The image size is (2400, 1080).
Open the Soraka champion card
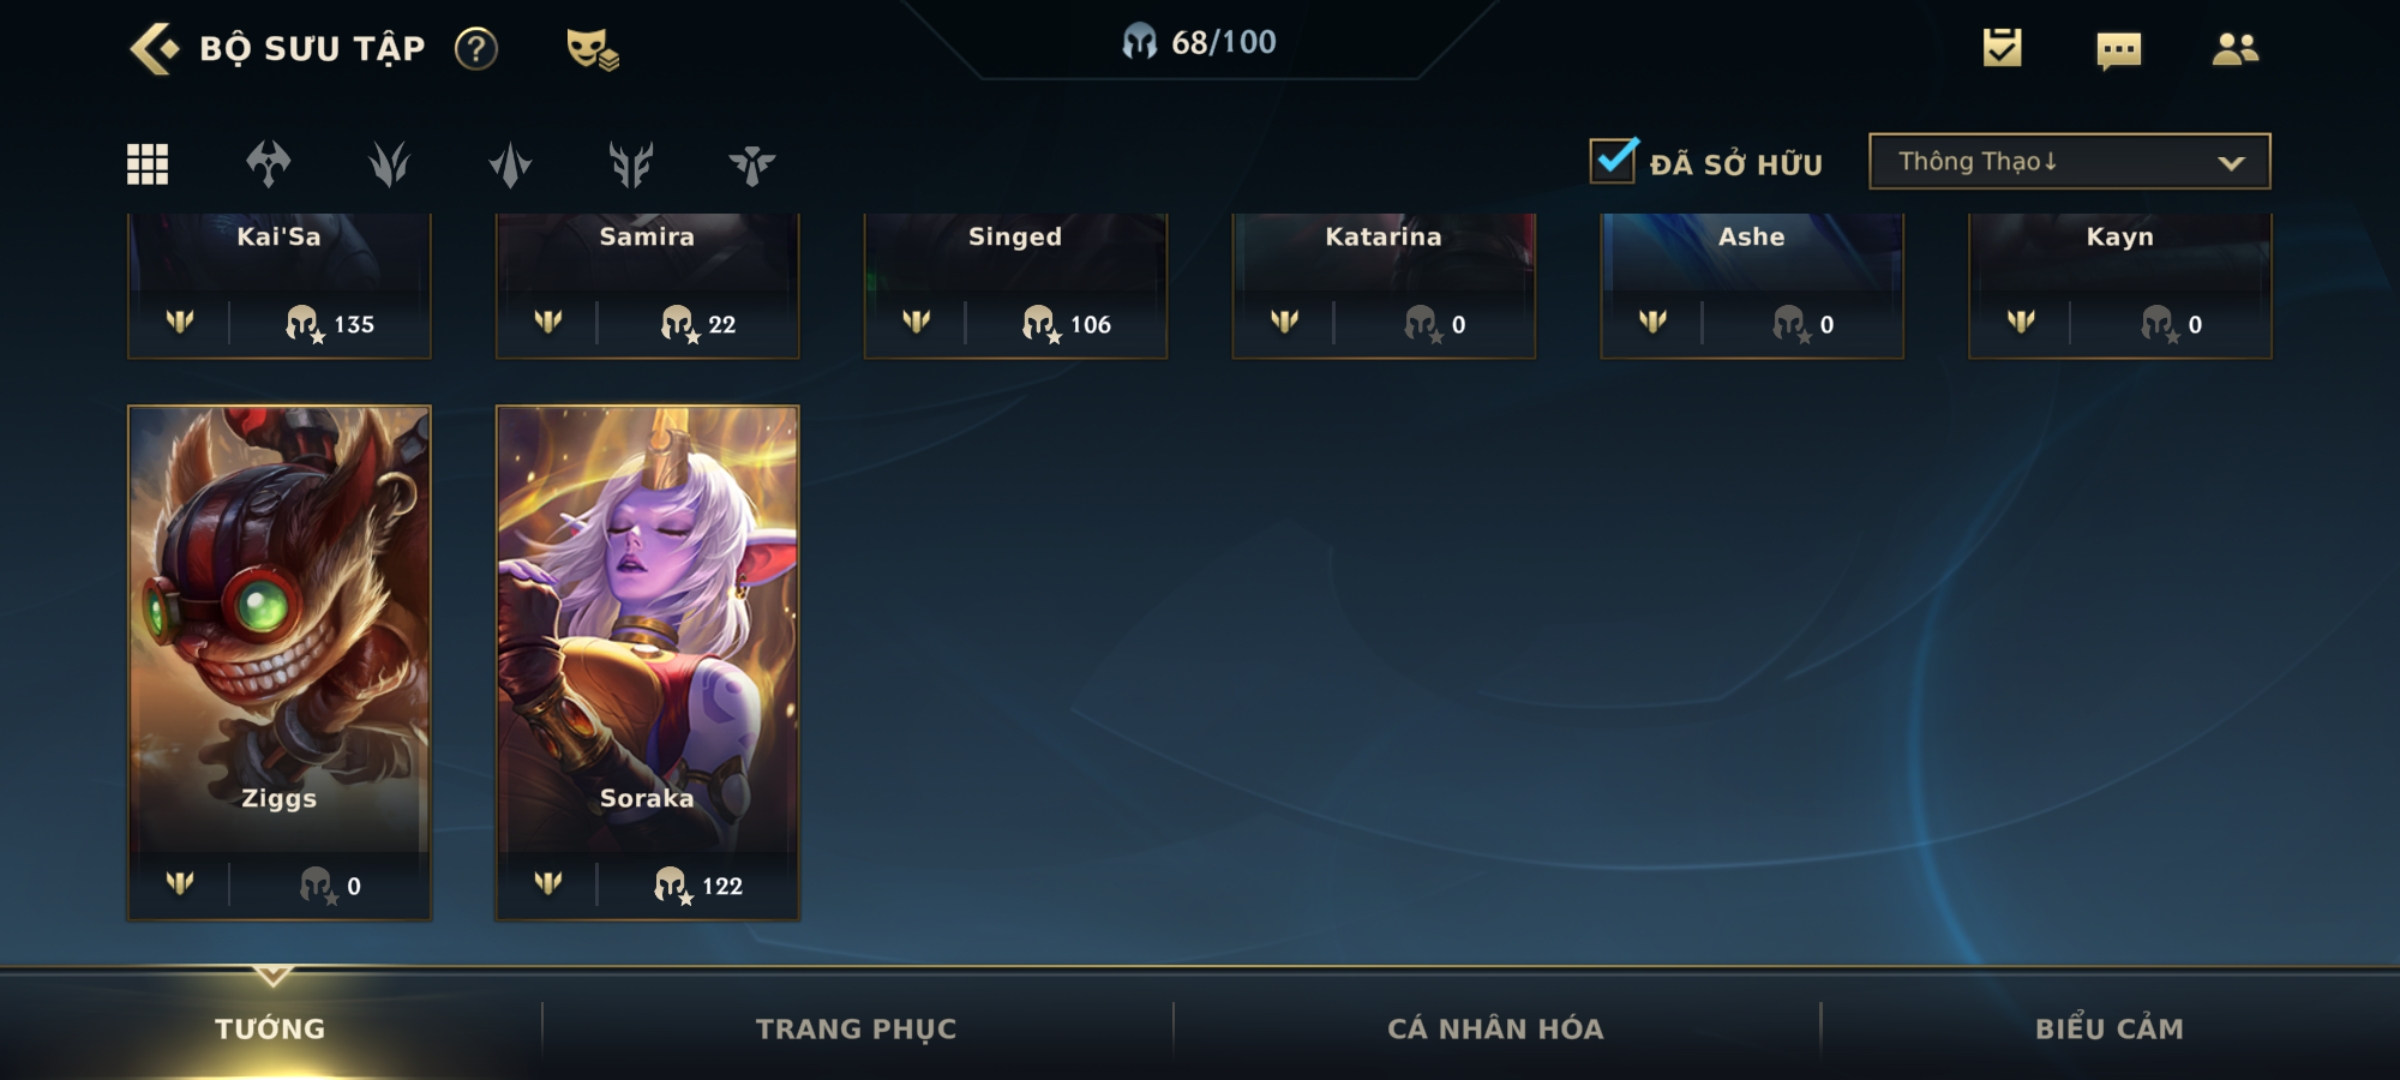click(647, 662)
